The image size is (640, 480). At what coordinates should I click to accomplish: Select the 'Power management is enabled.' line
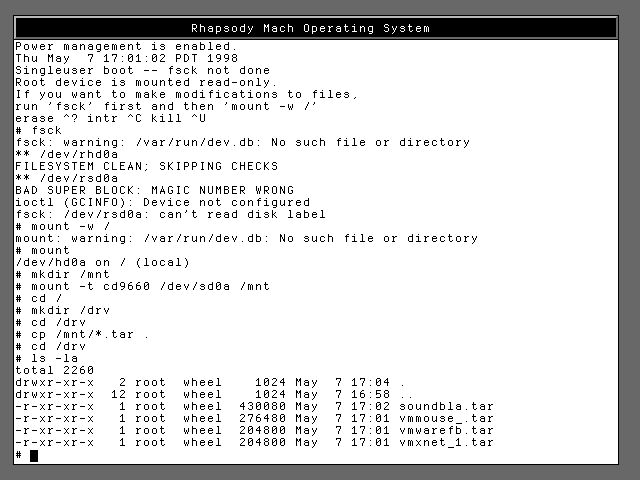(127, 47)
